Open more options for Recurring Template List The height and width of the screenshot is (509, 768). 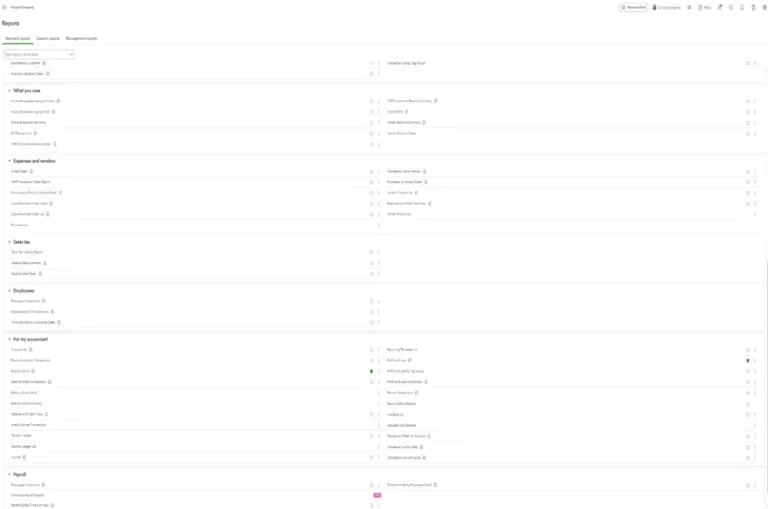[x=755, y=350]
